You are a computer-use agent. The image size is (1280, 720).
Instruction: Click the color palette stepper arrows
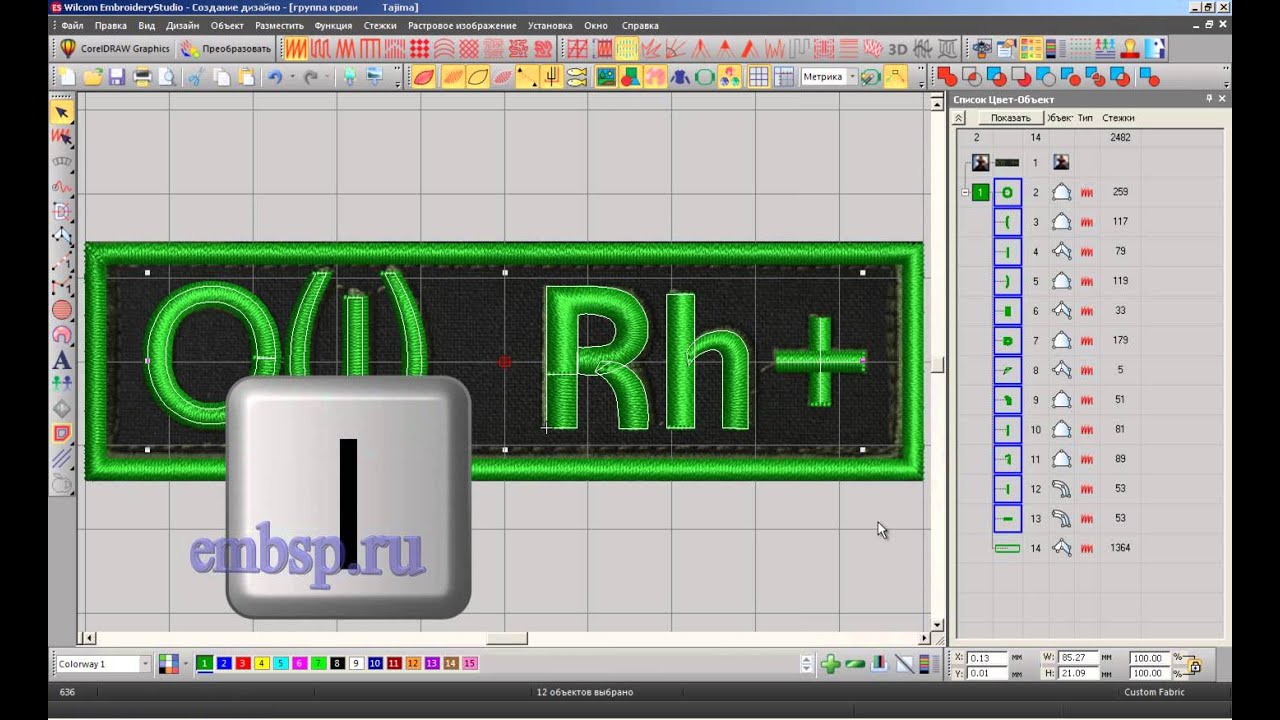click(x=807, y=664)
